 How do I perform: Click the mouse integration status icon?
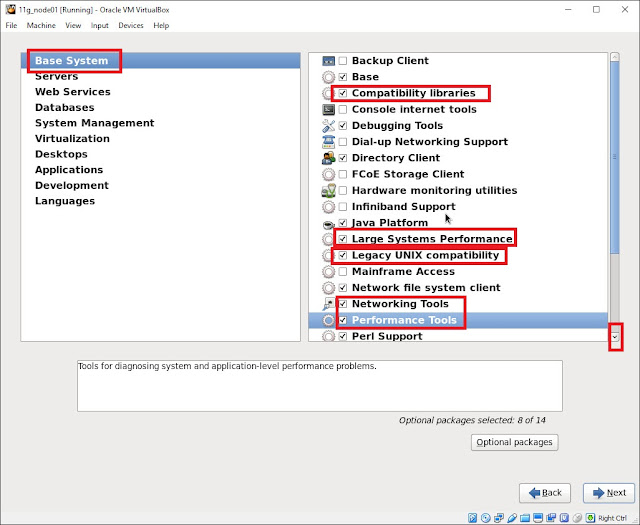point(577,518)
